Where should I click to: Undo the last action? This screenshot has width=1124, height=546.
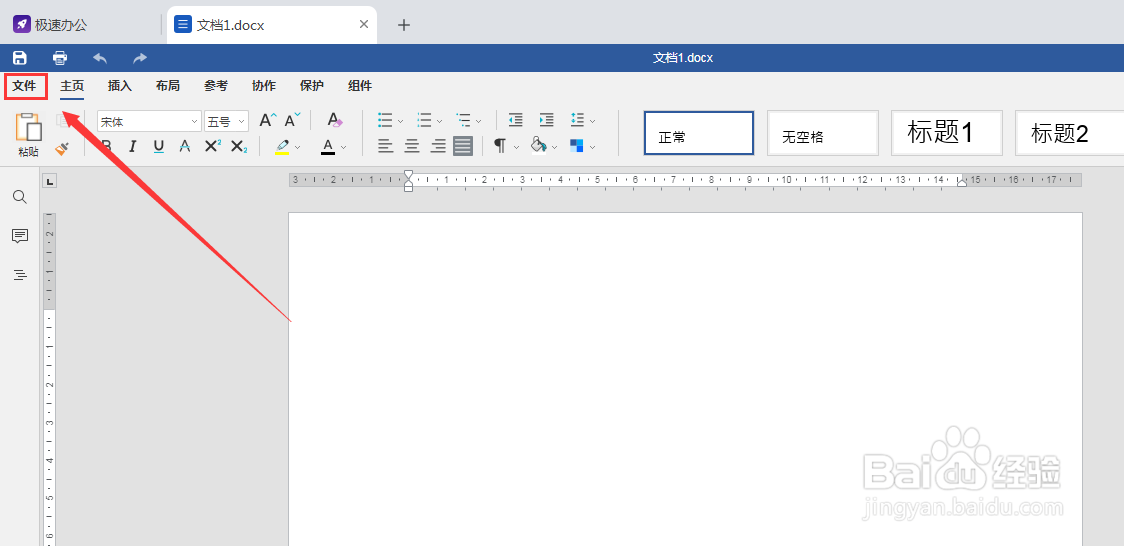100,58
